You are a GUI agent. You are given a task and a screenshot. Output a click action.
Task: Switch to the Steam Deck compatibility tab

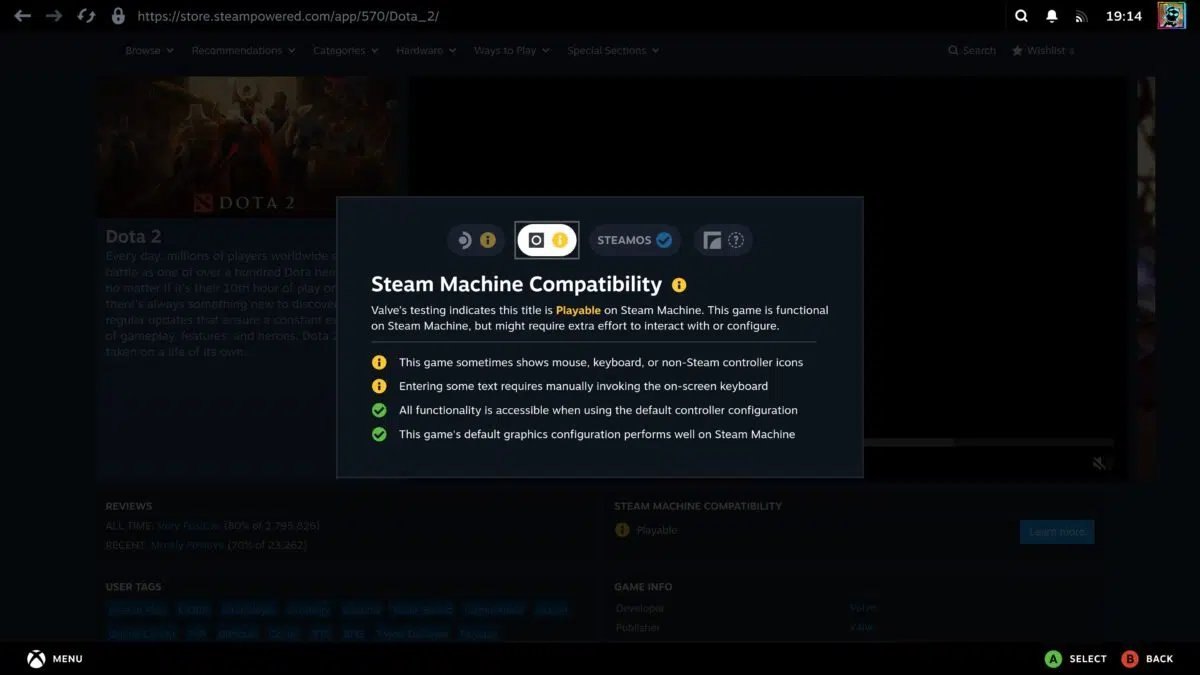point(476,240)
